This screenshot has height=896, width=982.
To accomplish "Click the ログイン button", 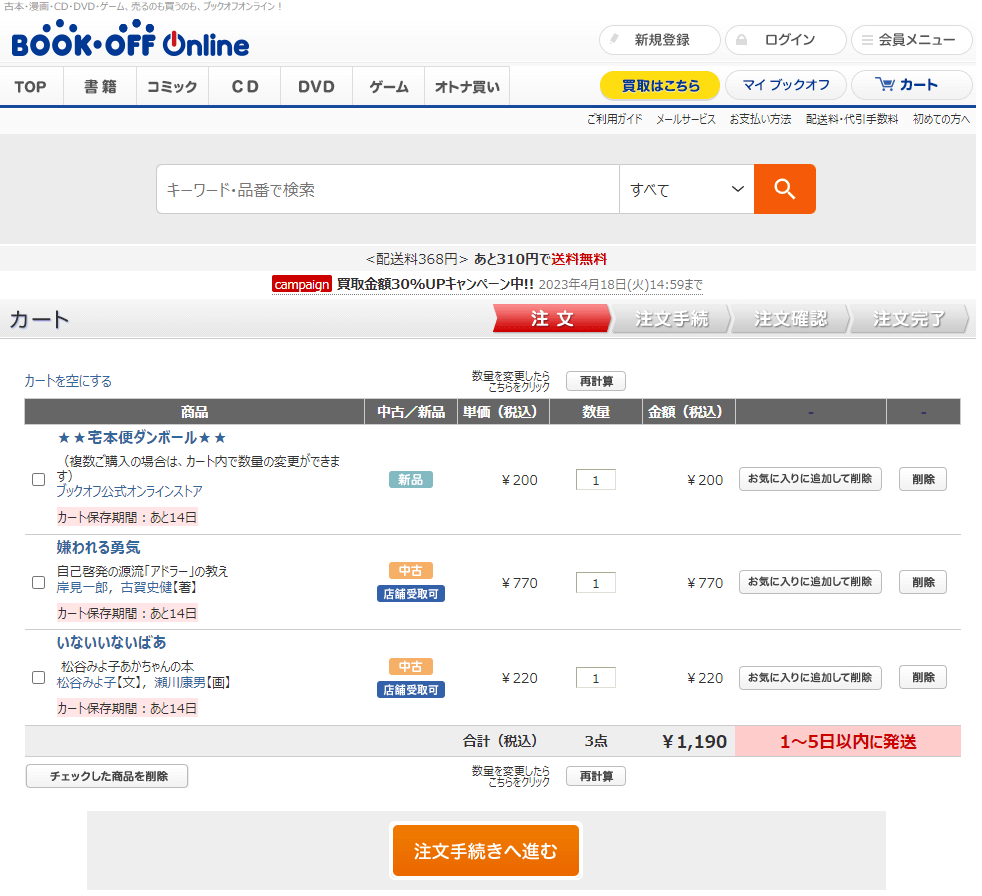I will (786, 40).
